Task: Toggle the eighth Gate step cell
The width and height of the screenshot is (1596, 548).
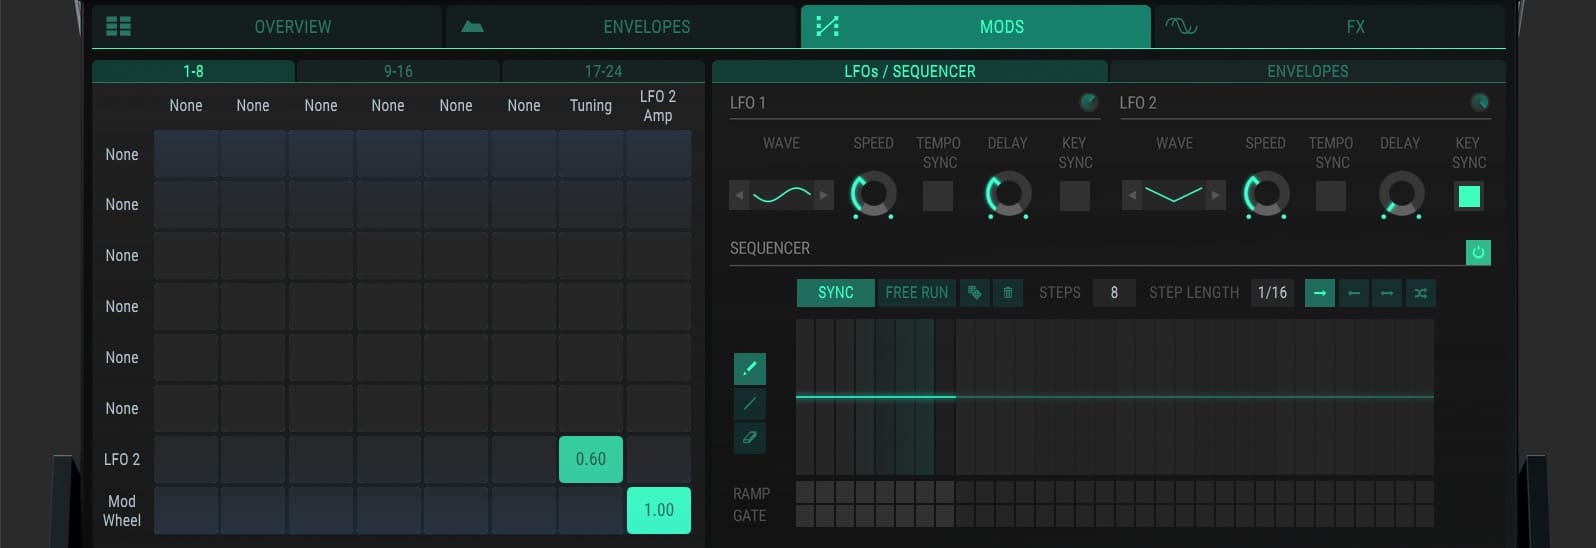Action: [x=945, y=515]
